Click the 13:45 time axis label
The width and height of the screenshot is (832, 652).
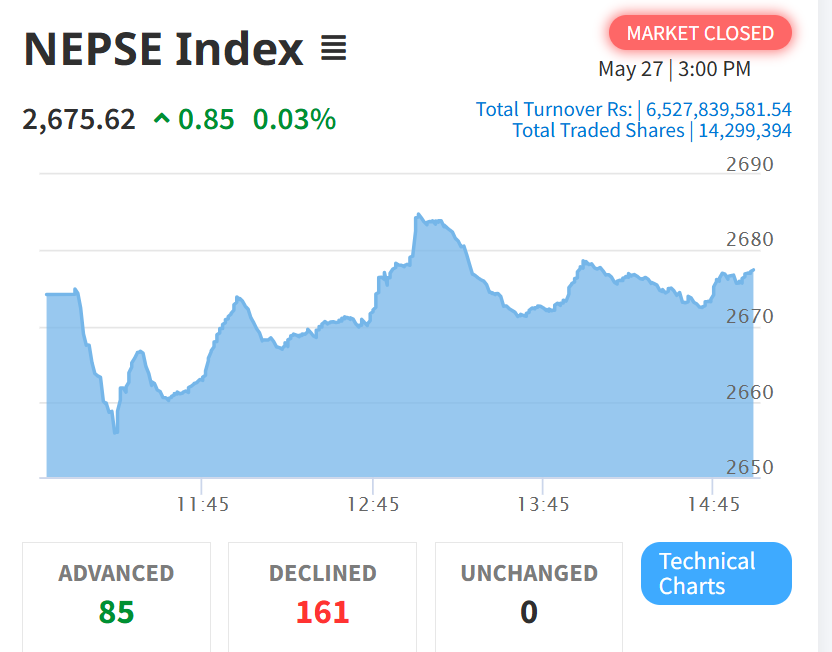point(543,504)
